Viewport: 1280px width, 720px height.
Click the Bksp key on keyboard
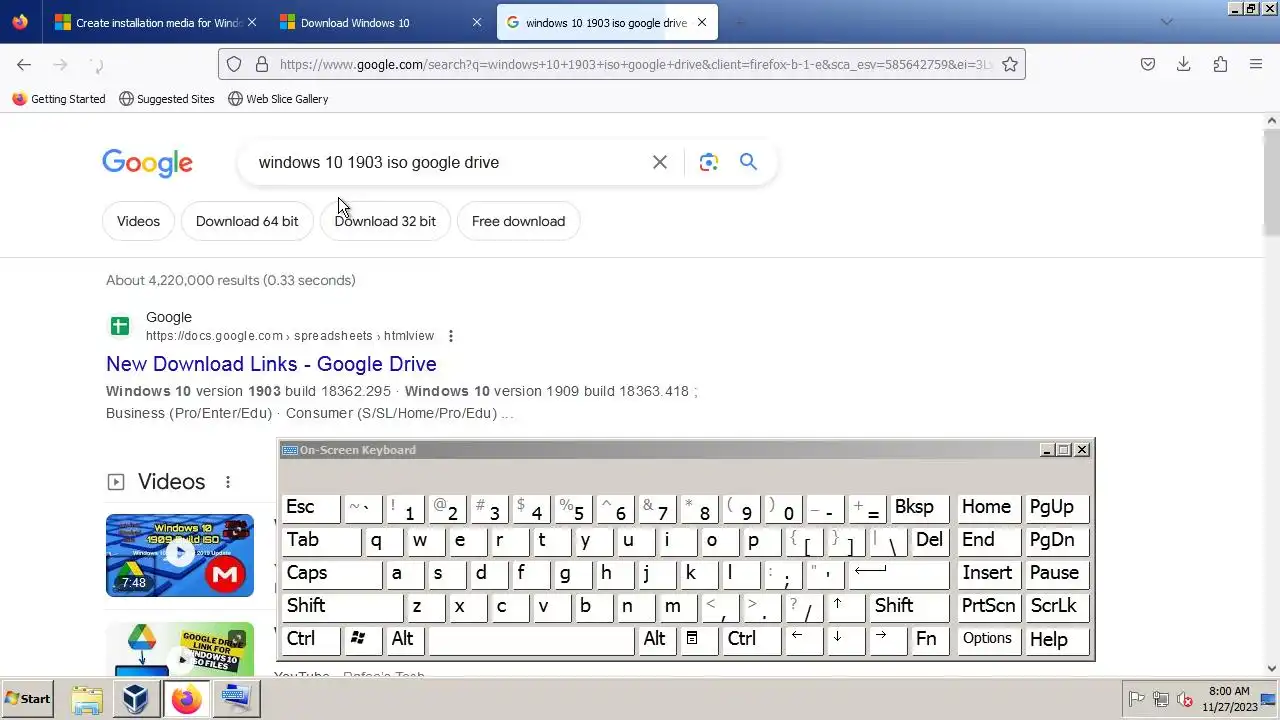(919, 508)
